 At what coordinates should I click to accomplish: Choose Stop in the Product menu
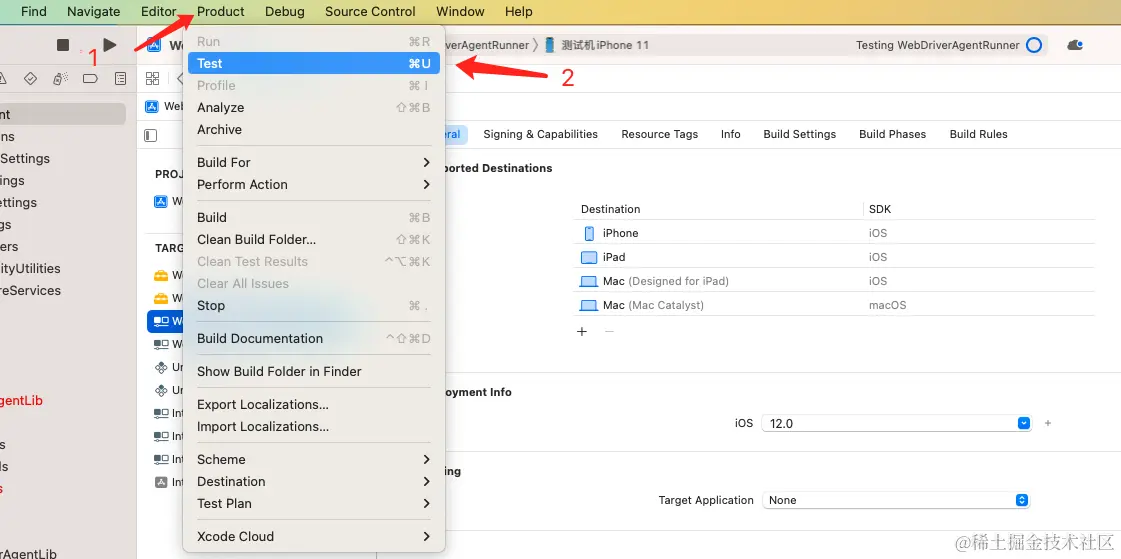[x=314, y=306]
